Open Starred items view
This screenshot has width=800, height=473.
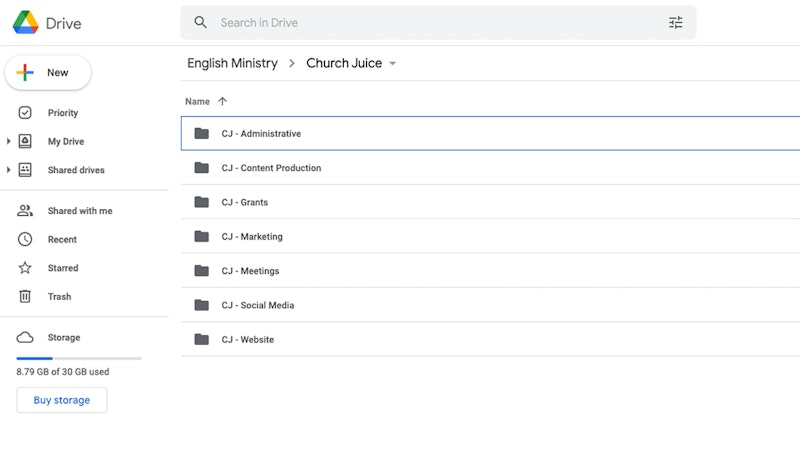click(63, 268)
